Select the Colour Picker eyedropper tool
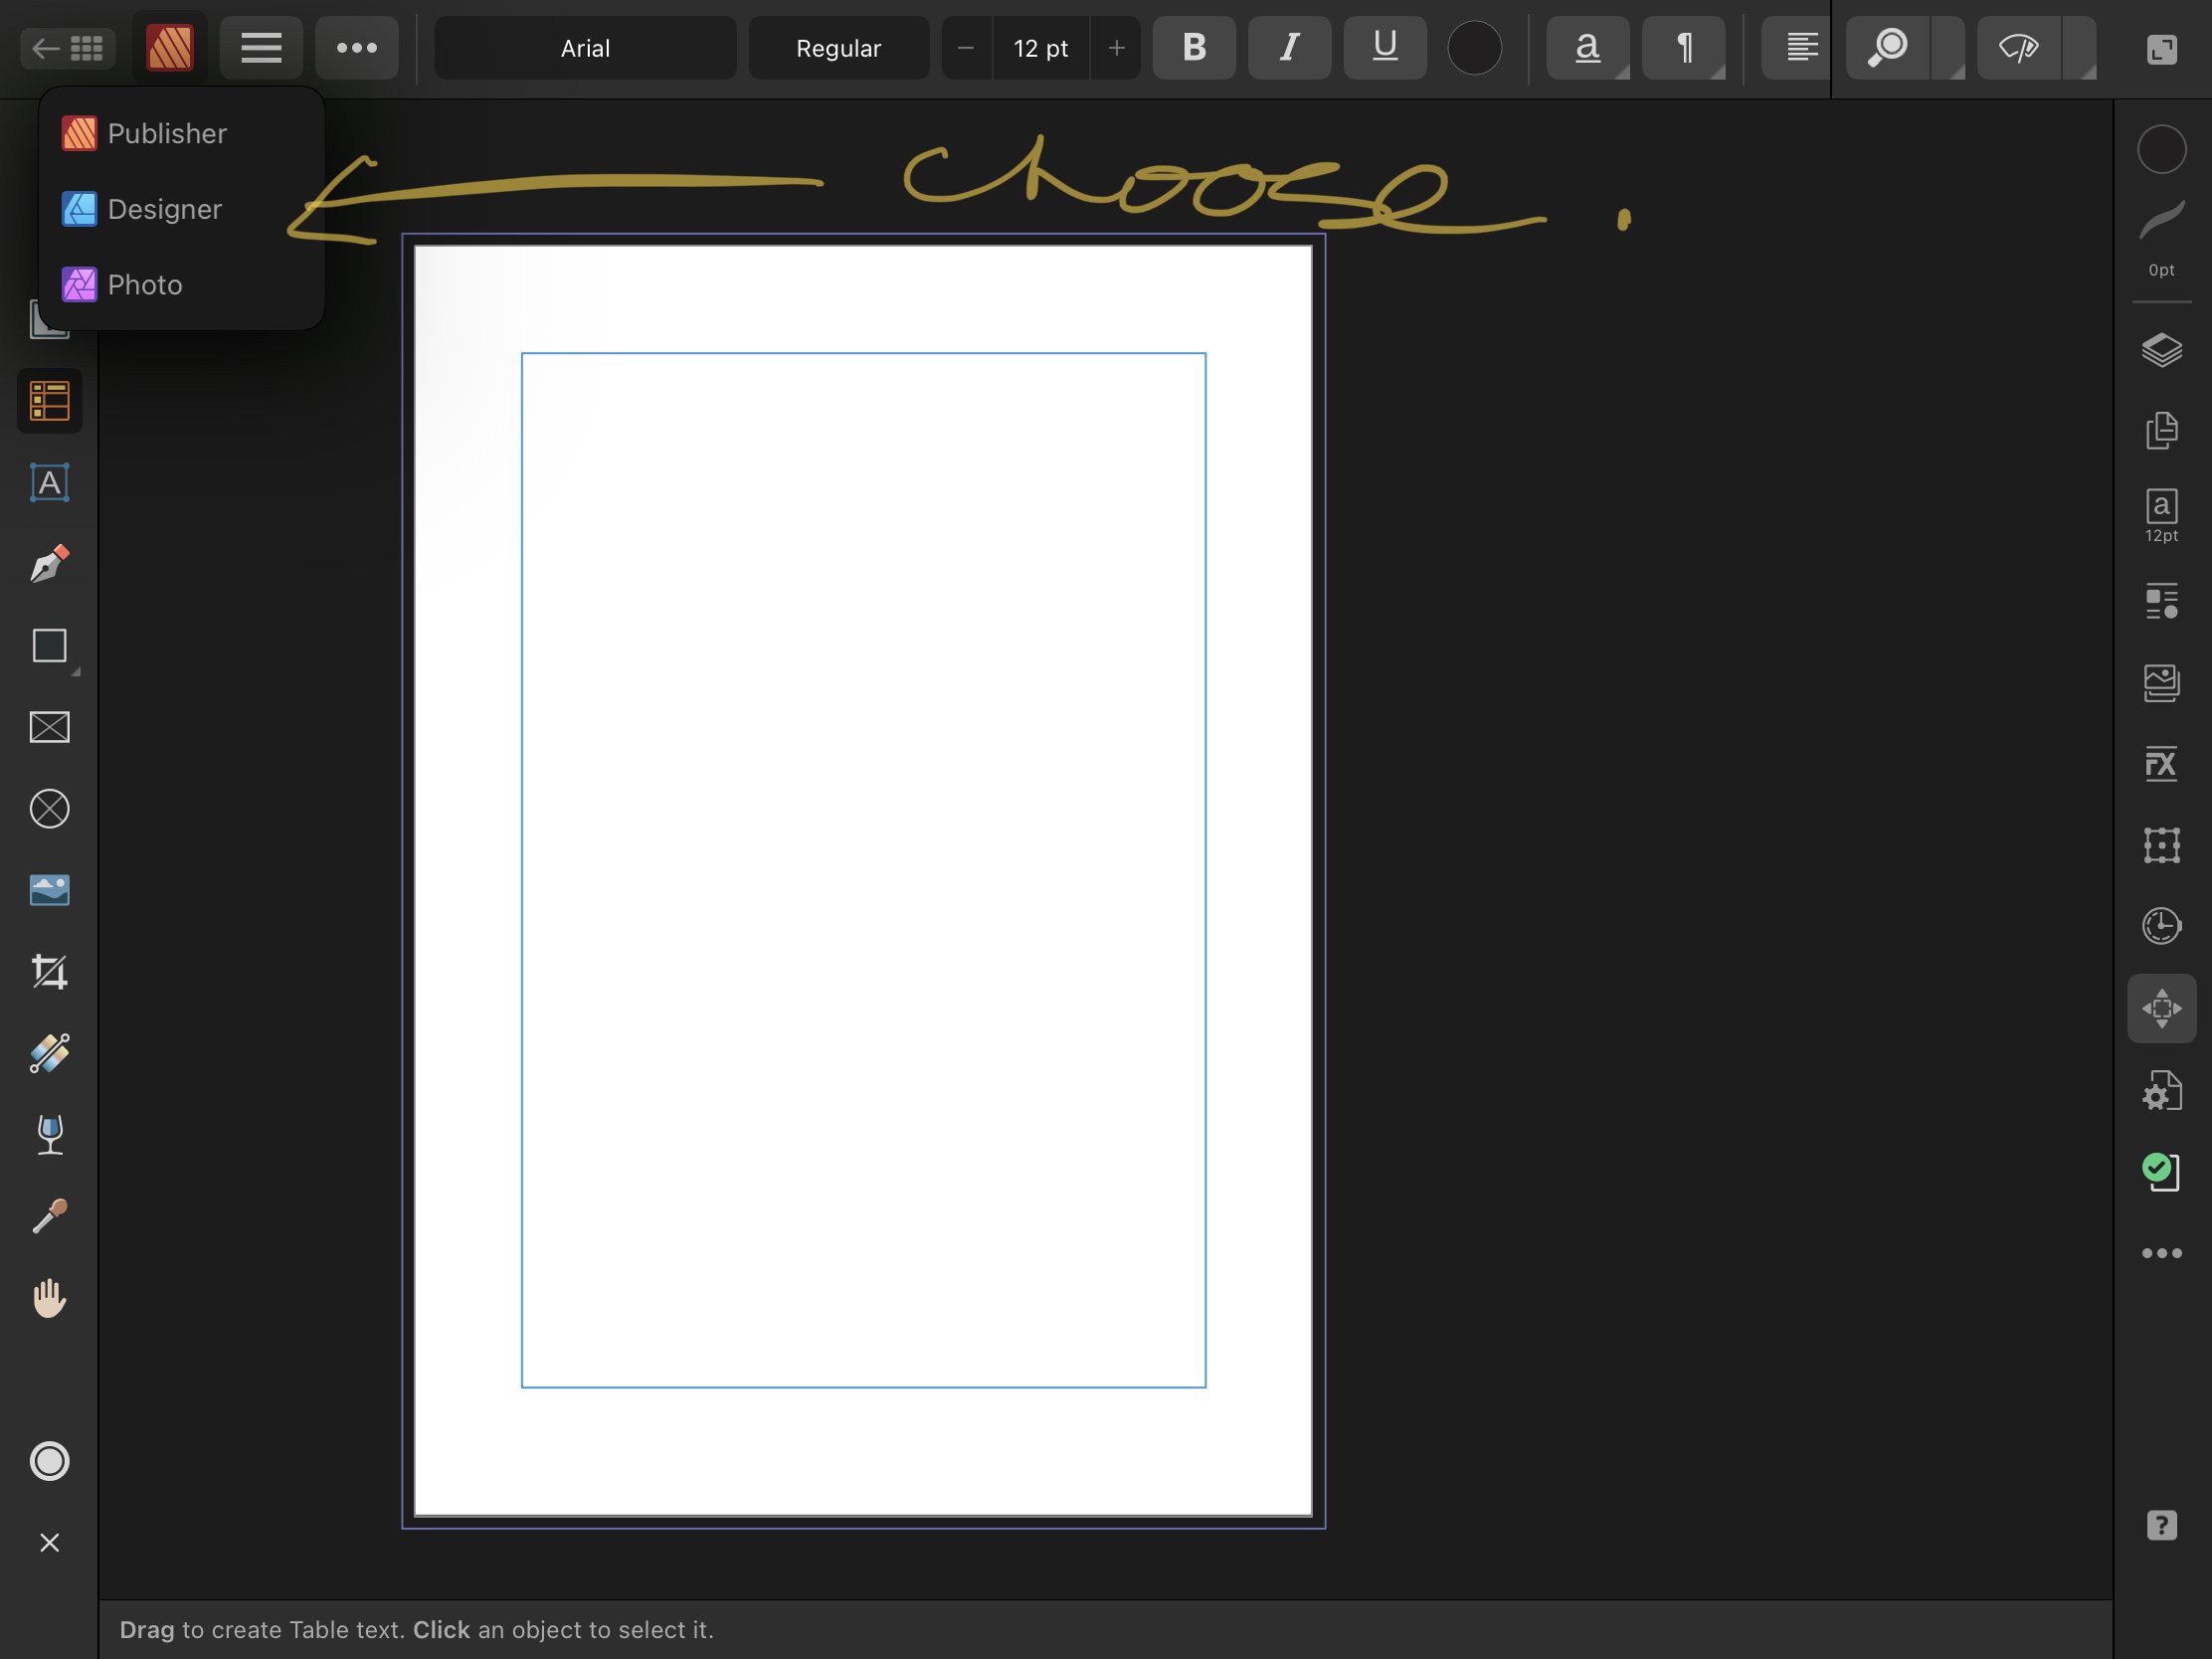The image size is (2212, 1659). click(49, 1216)
